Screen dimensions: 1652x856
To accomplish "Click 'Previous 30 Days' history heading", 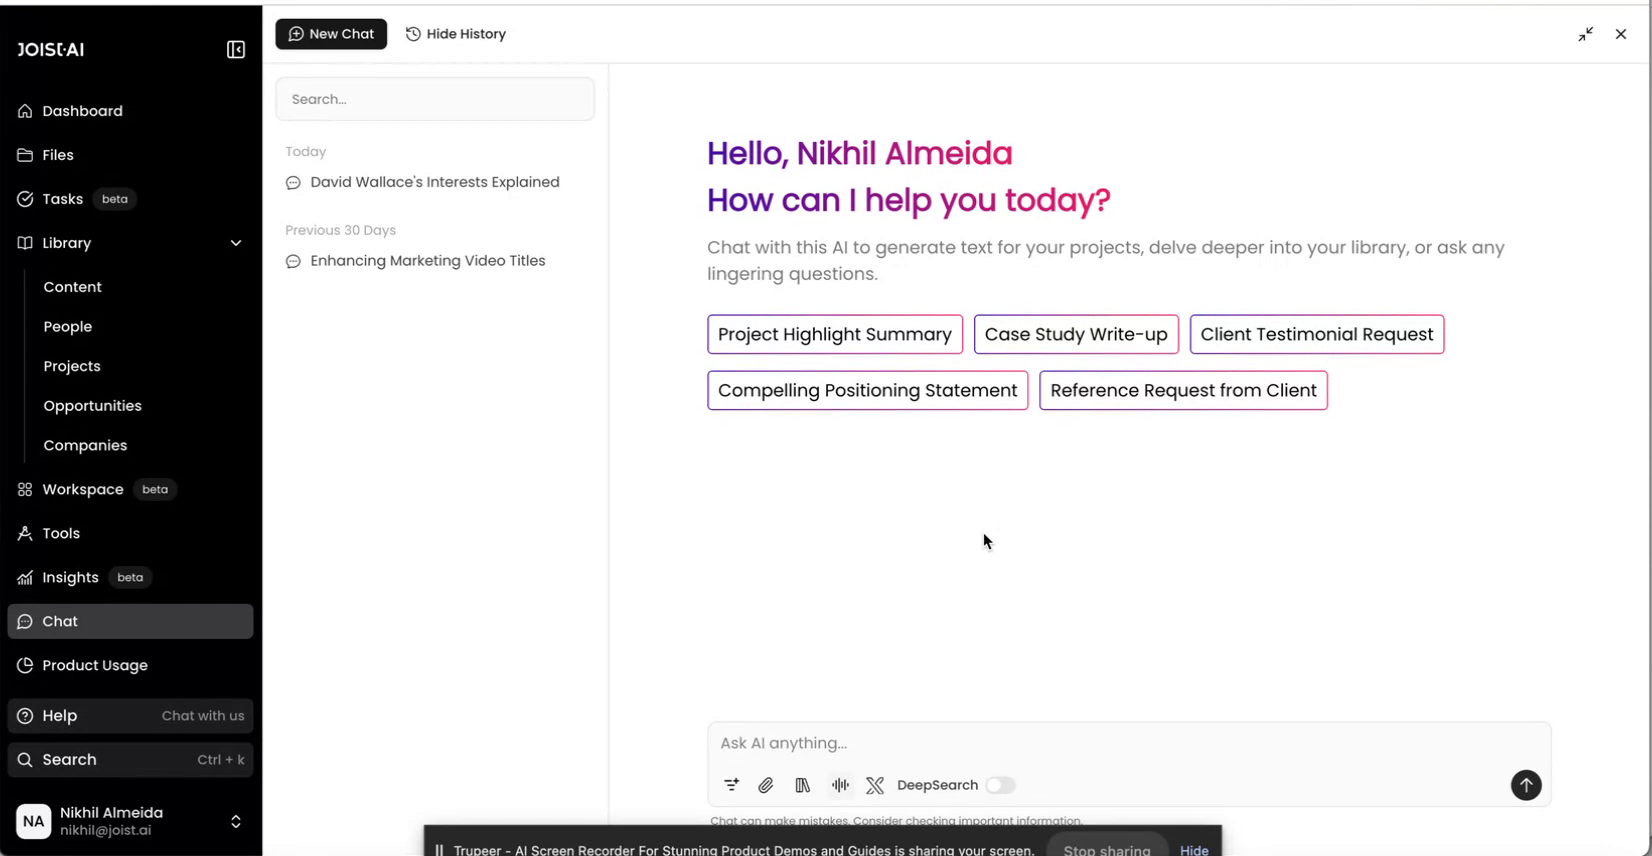I will 340,230.
